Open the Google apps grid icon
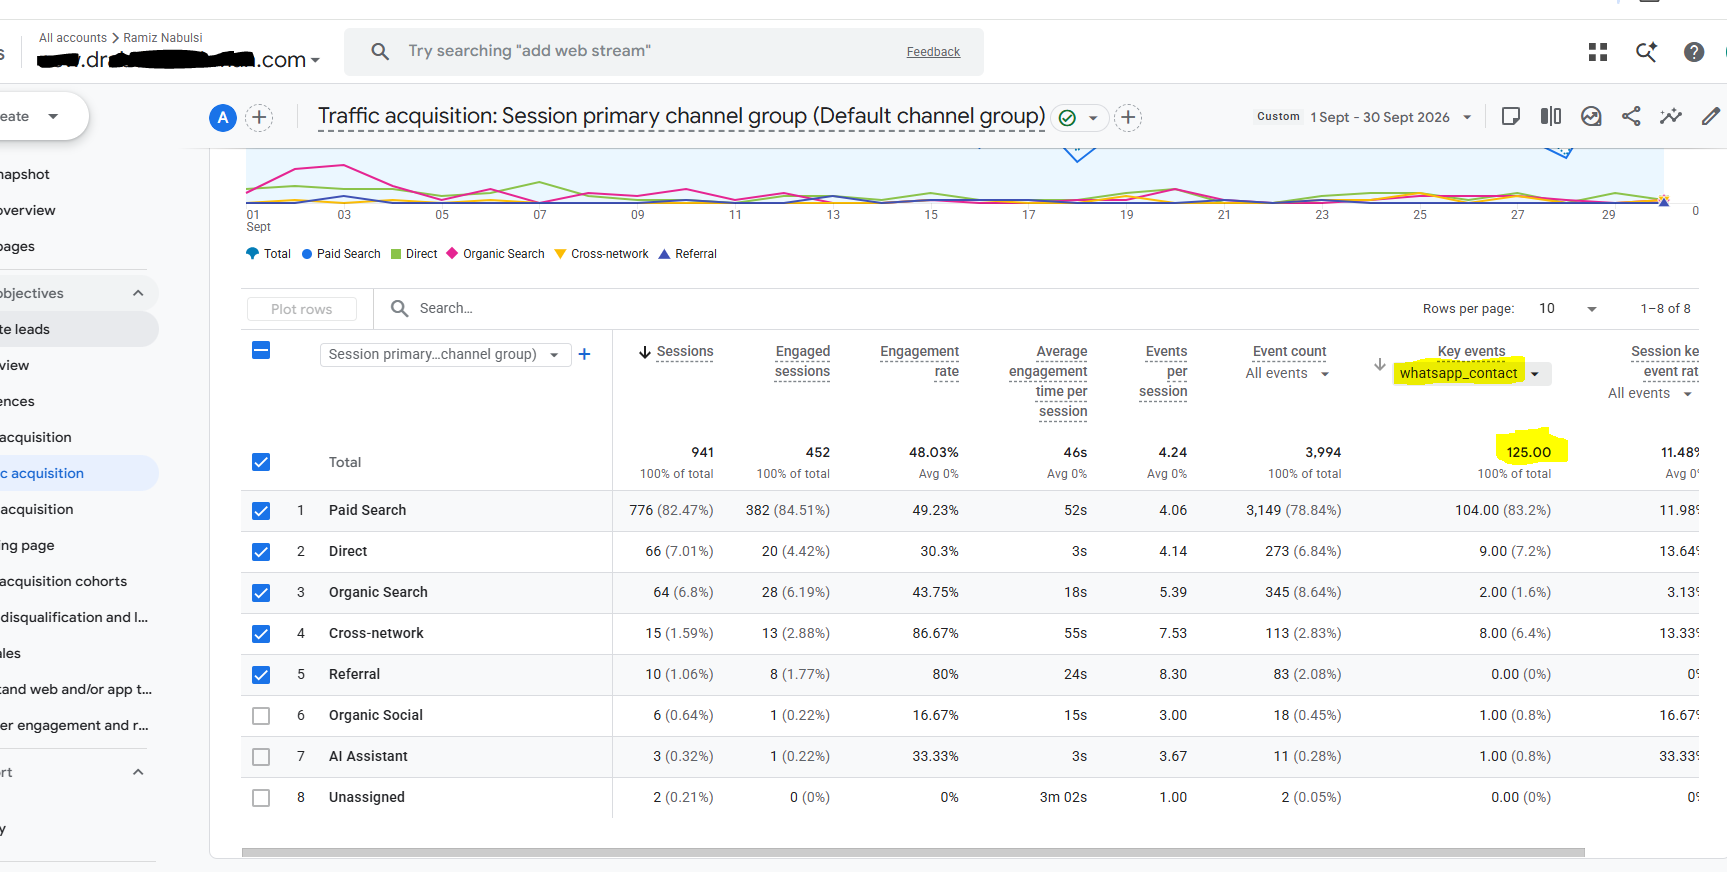 tap(1598, 52)
